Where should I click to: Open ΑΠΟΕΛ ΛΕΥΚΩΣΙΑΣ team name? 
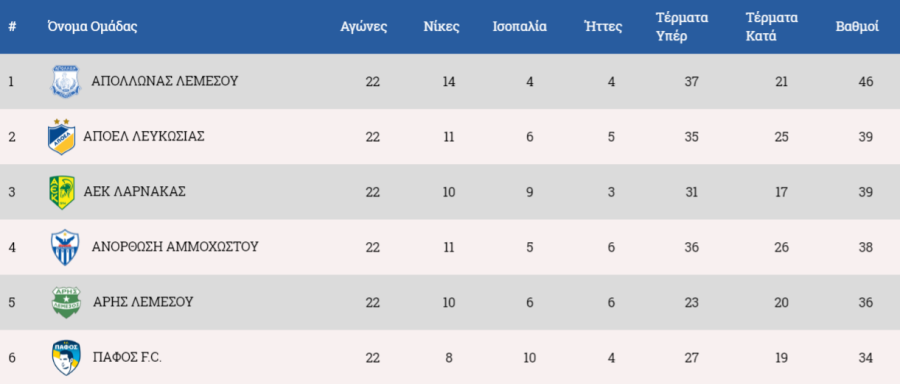(x=144, y=137)
